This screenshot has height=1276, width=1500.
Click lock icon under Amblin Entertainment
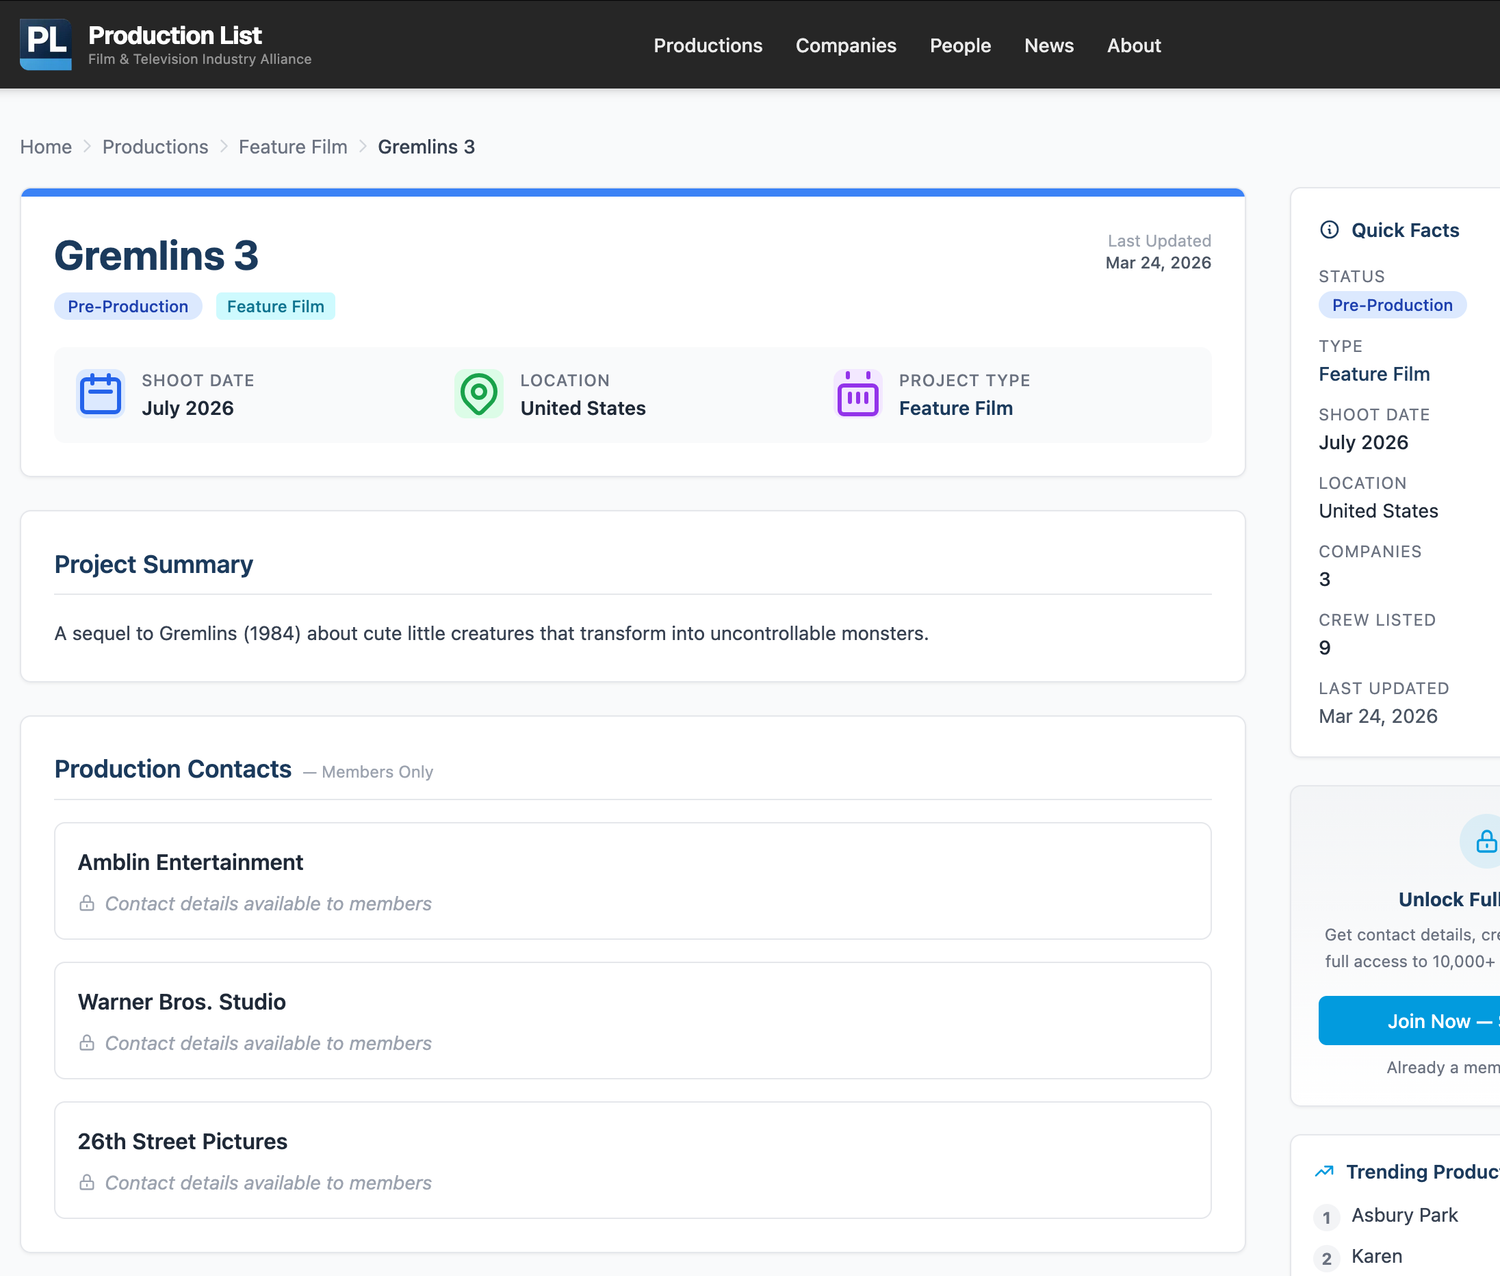coord(87,903)
